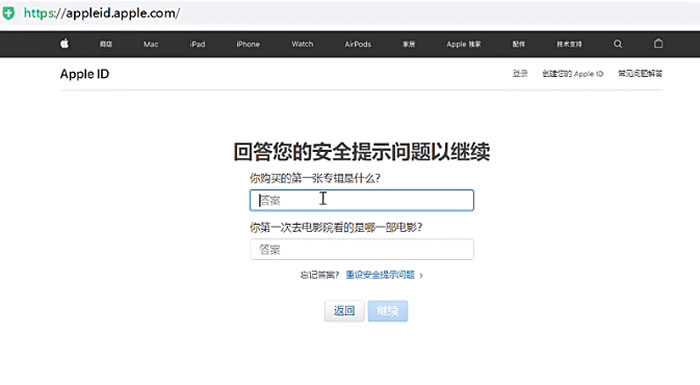Click the 继续 continue button
The height and width of the screenshot is (385, 700).
tap(388, 311)
